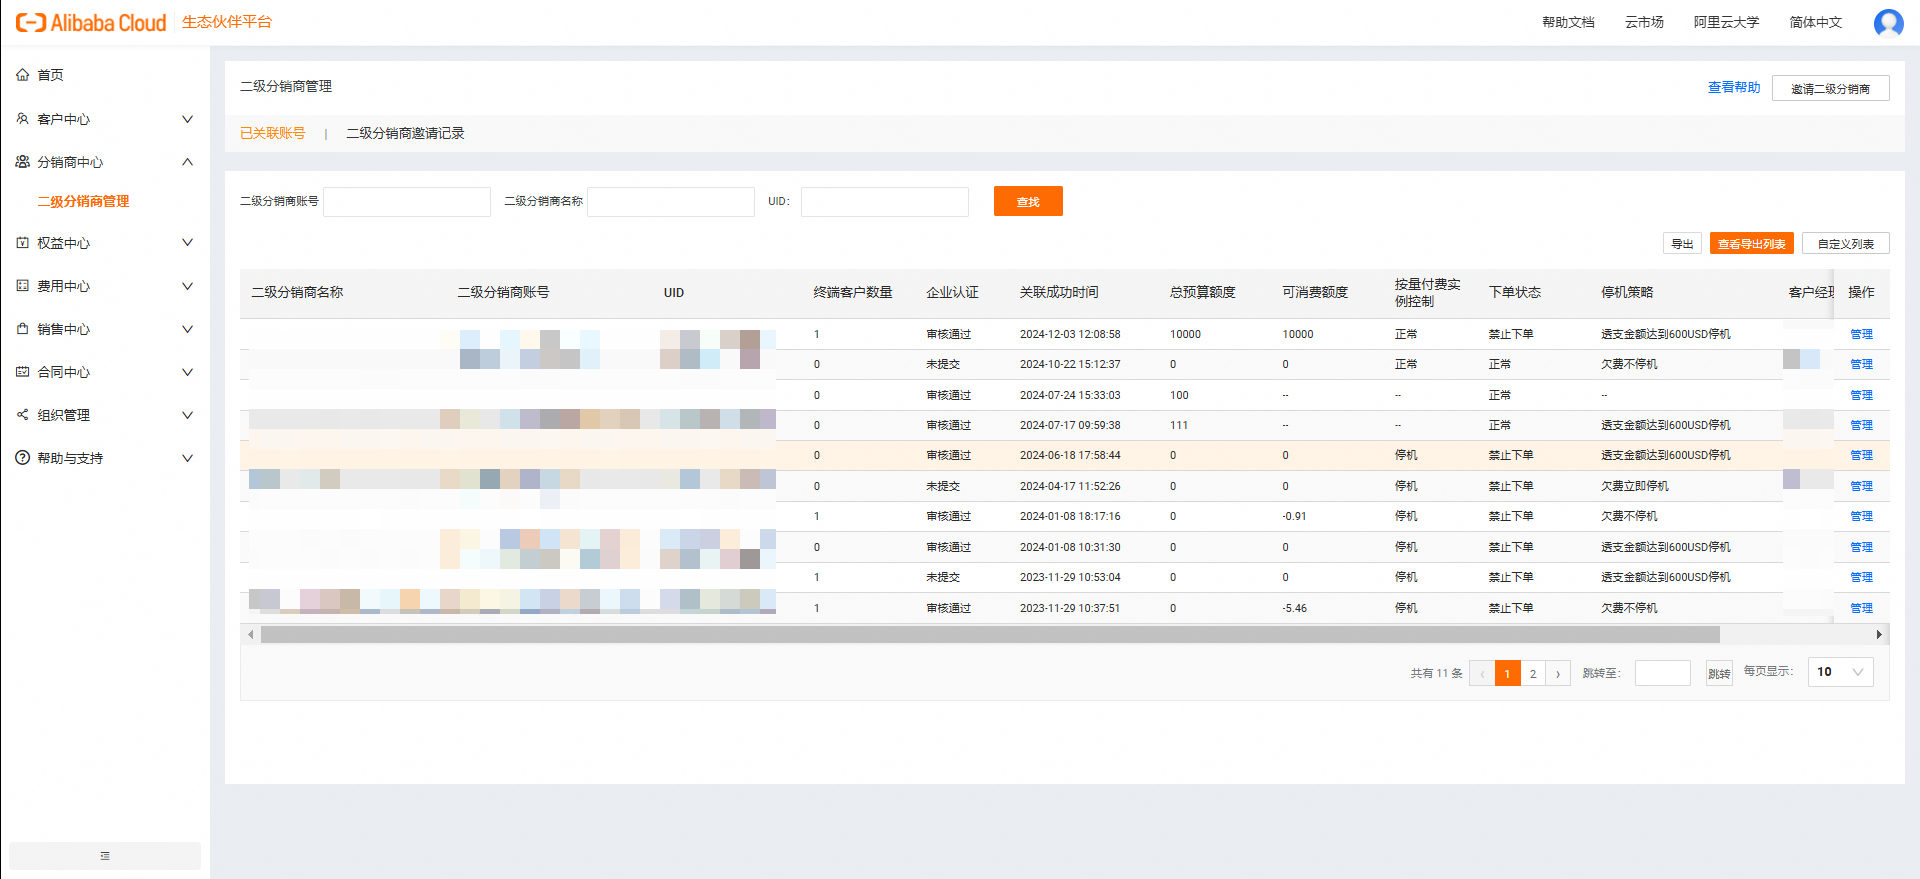Click the 首页 home icon

pyautogui.click(x=22, y=75)
